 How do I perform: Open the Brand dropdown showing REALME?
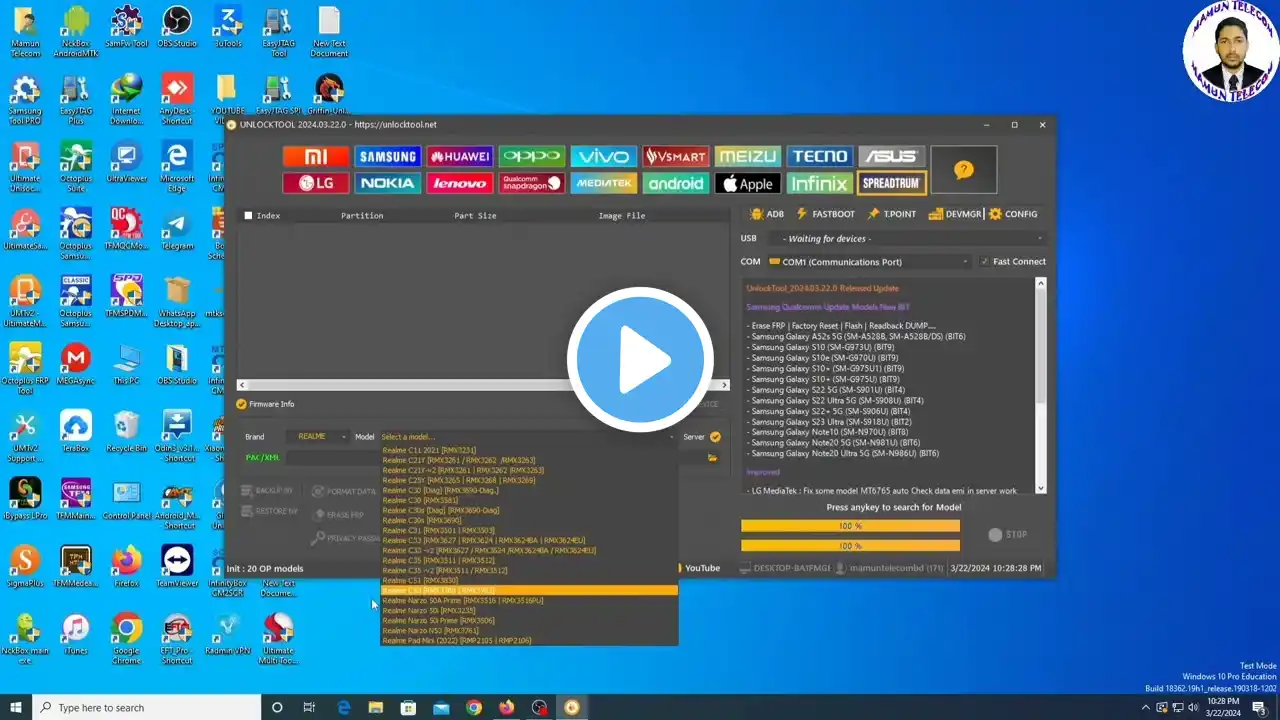click(318, 437)
